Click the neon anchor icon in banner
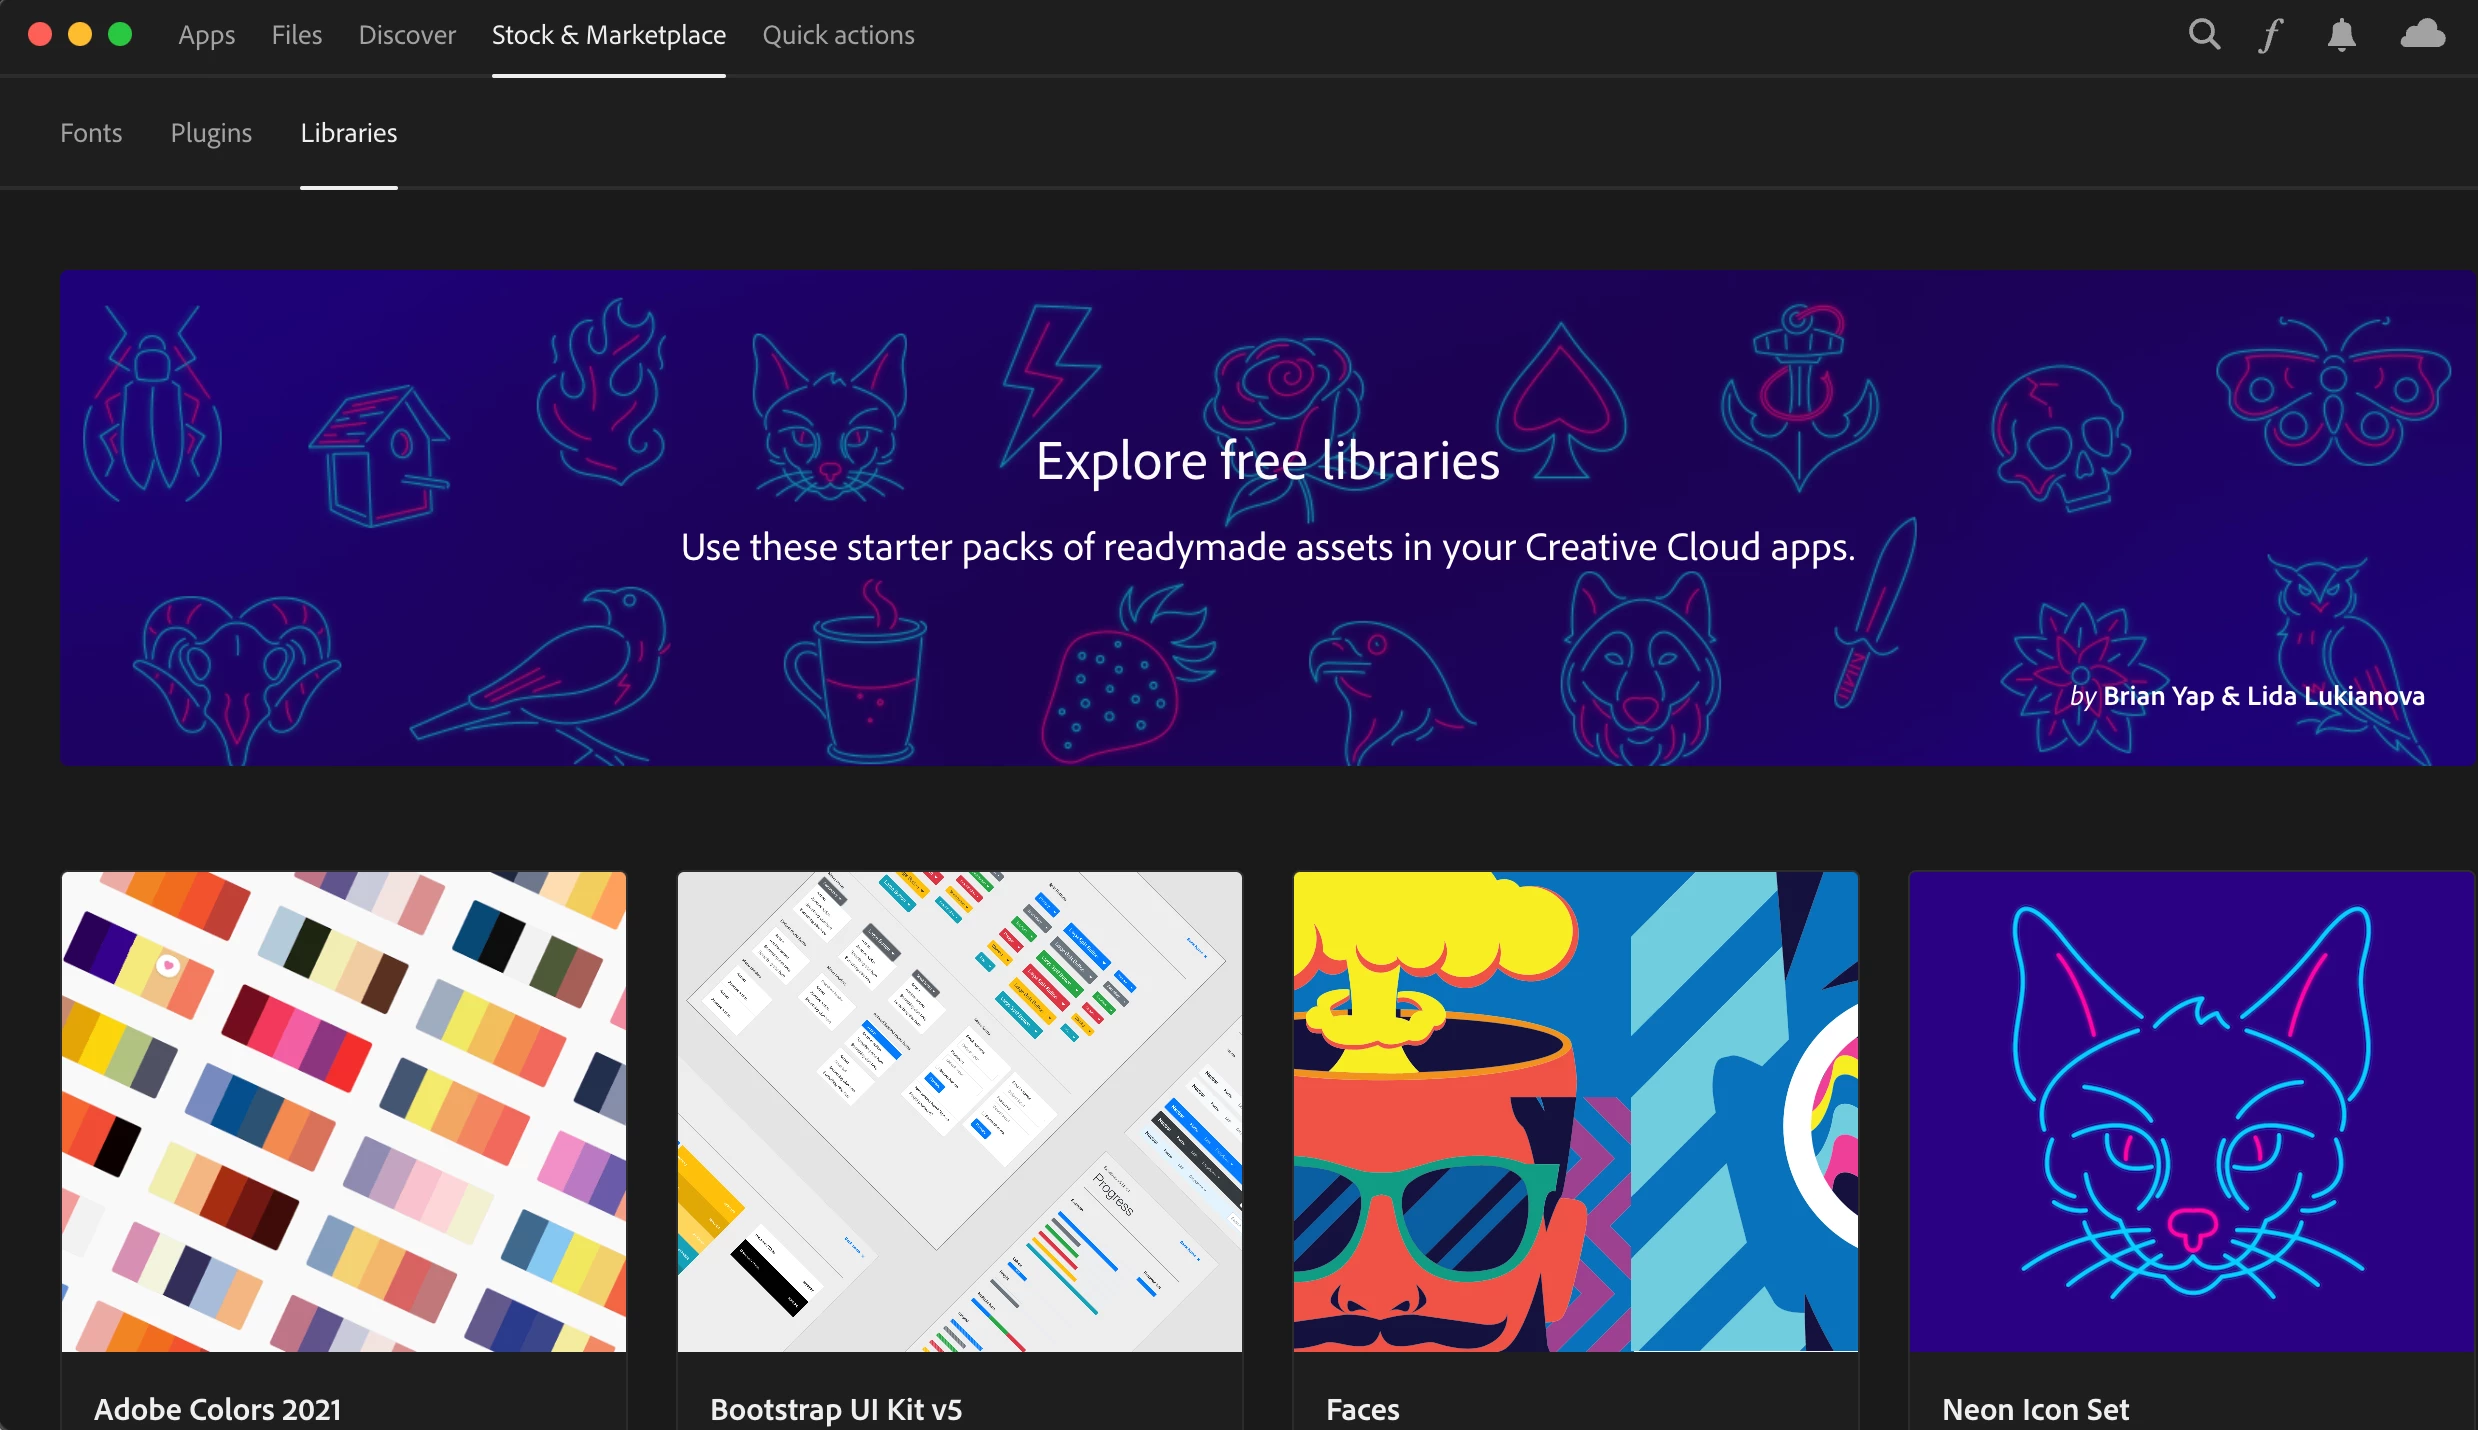This screenshot has height=1430, width=2478. 1799,395
